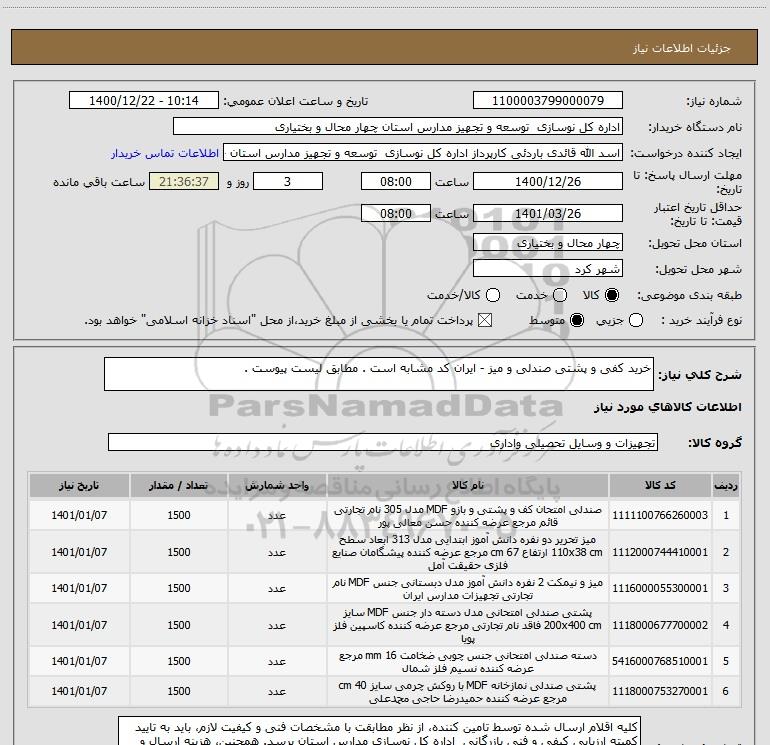Click the supplier notes text box at bottom
Image resolution: width=770 pixels, height=745 pixels.
380,731
